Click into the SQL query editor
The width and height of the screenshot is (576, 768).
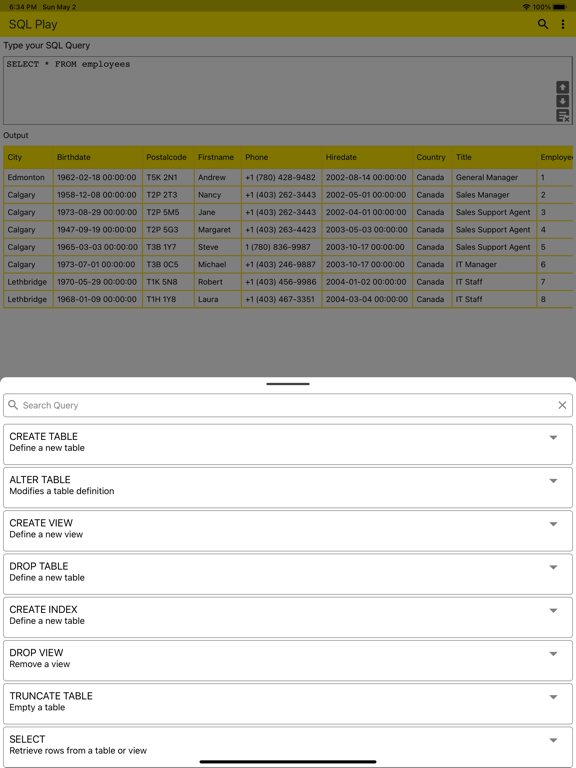pyautogui.click(x=288, y=91)
